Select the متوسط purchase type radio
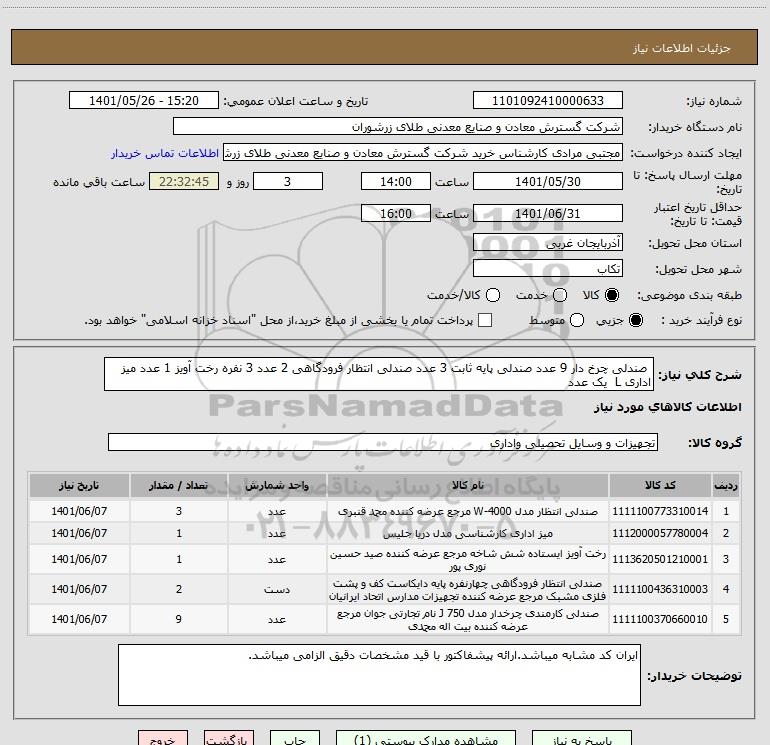 [x=577, y=320]
